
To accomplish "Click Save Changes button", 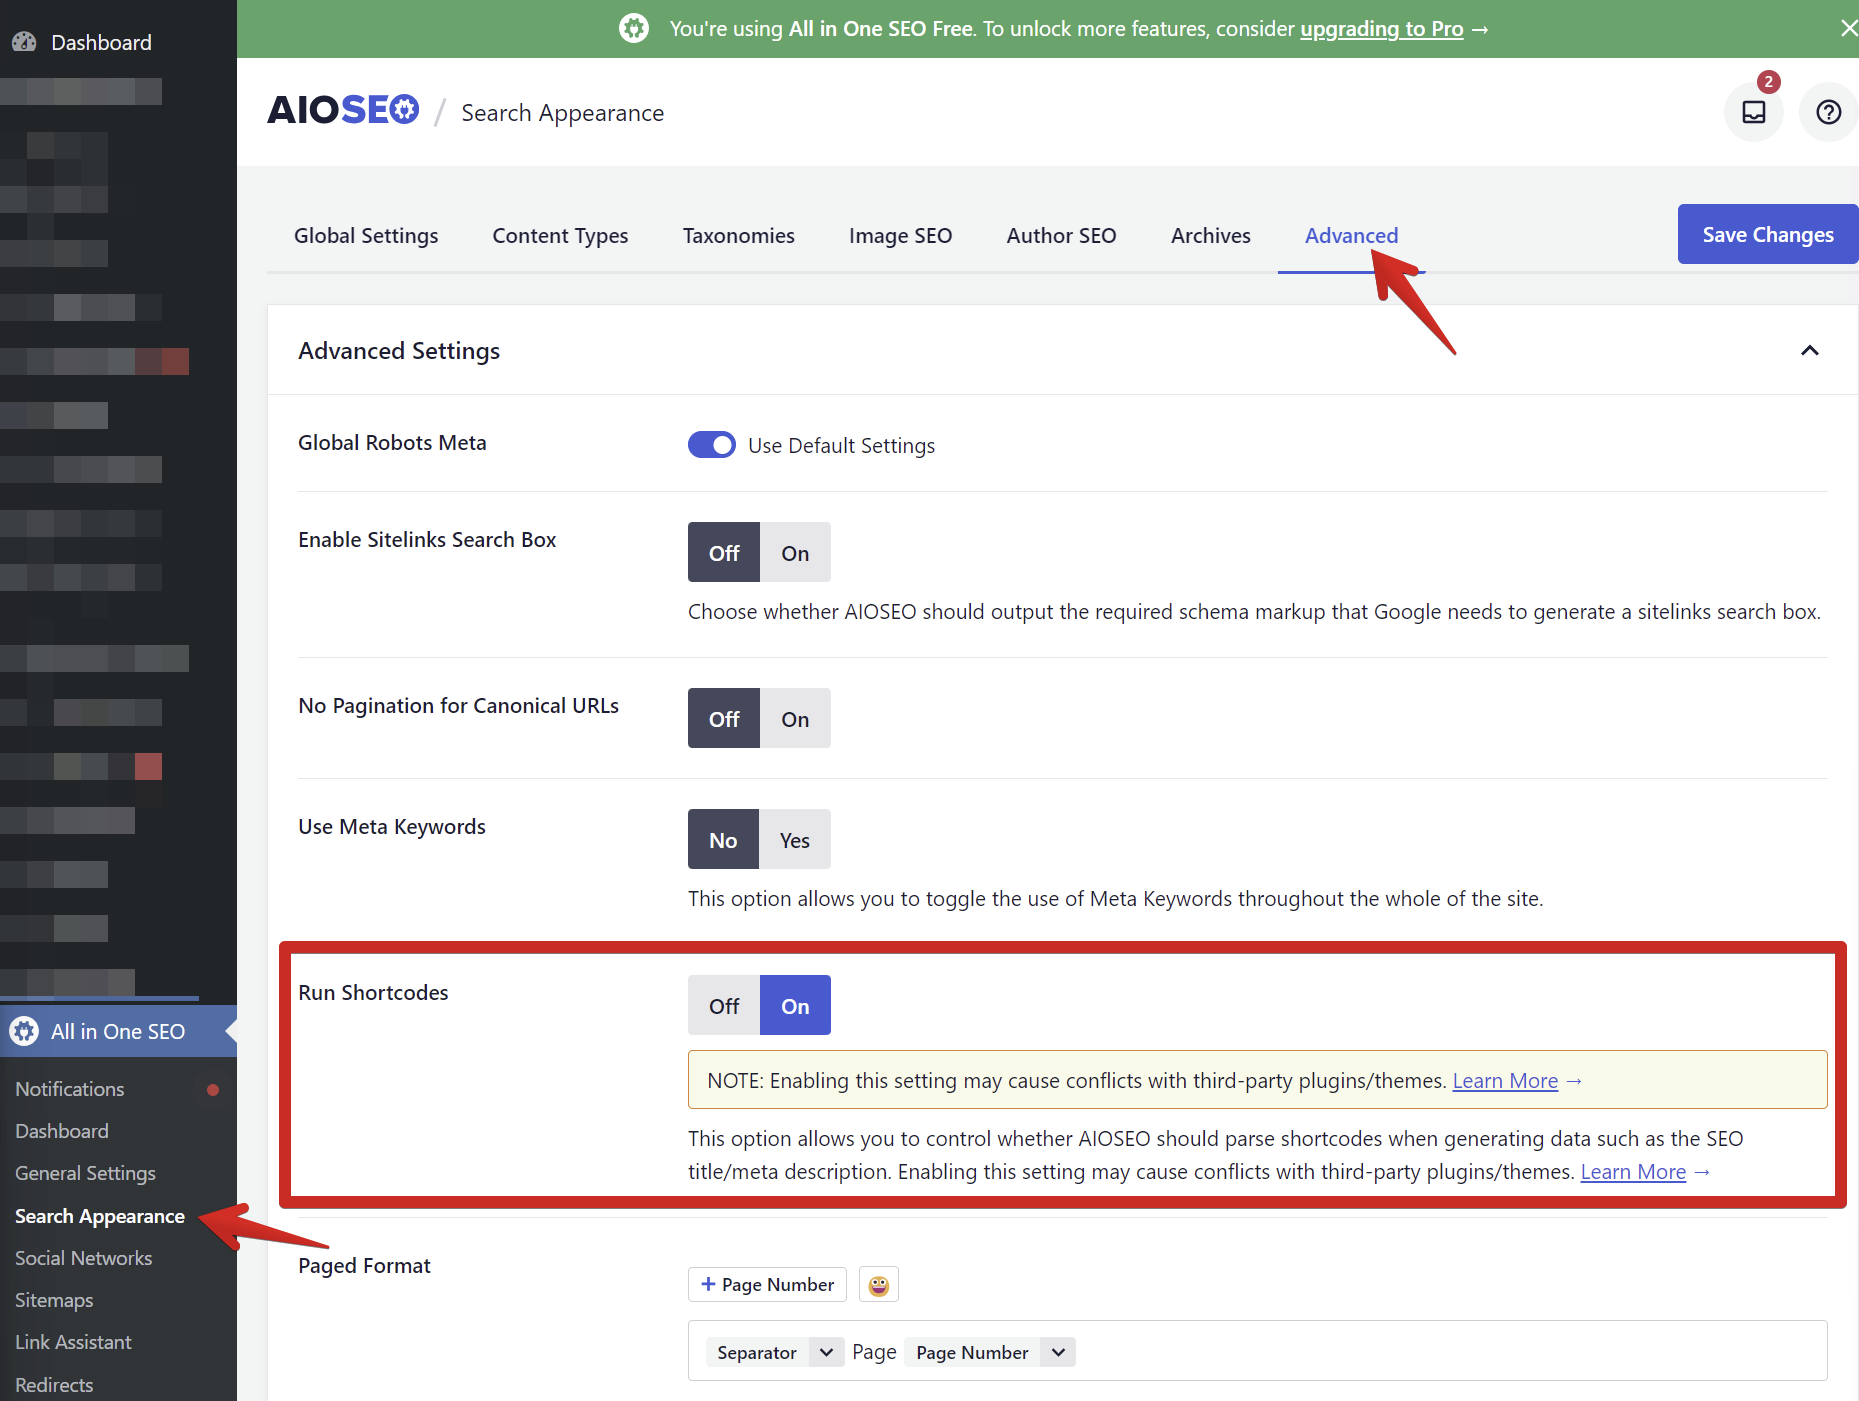I will pyautogui.click(x=1767, y=234).
